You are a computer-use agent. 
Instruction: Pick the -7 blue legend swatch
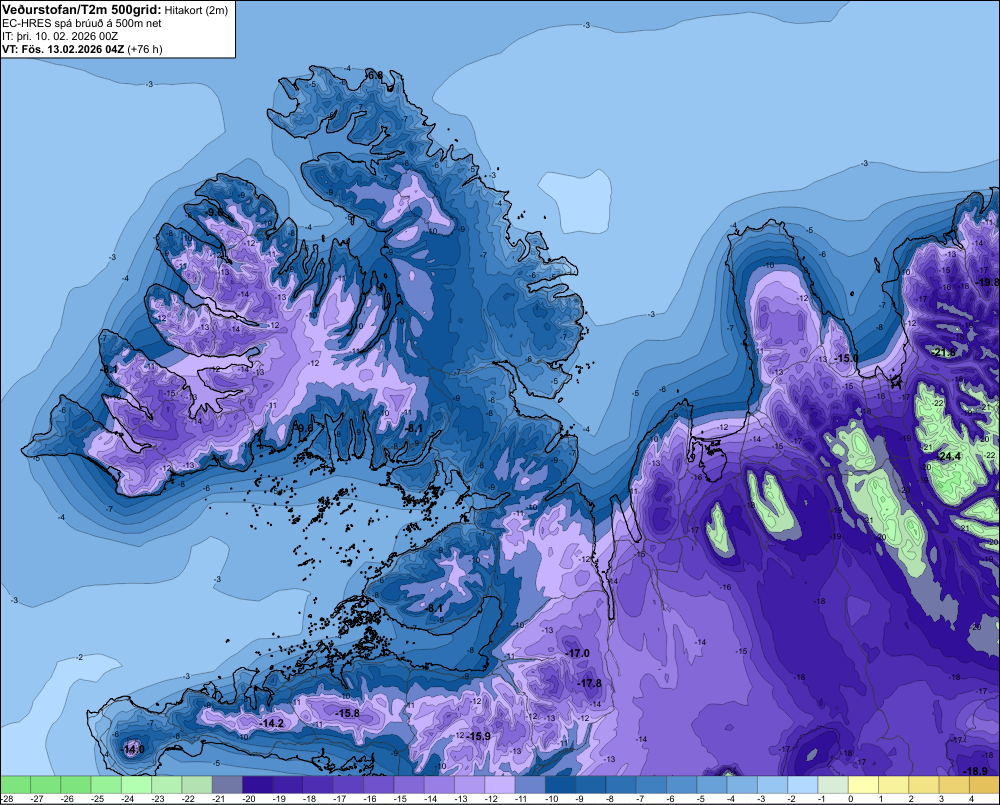(x=651, y=785)
